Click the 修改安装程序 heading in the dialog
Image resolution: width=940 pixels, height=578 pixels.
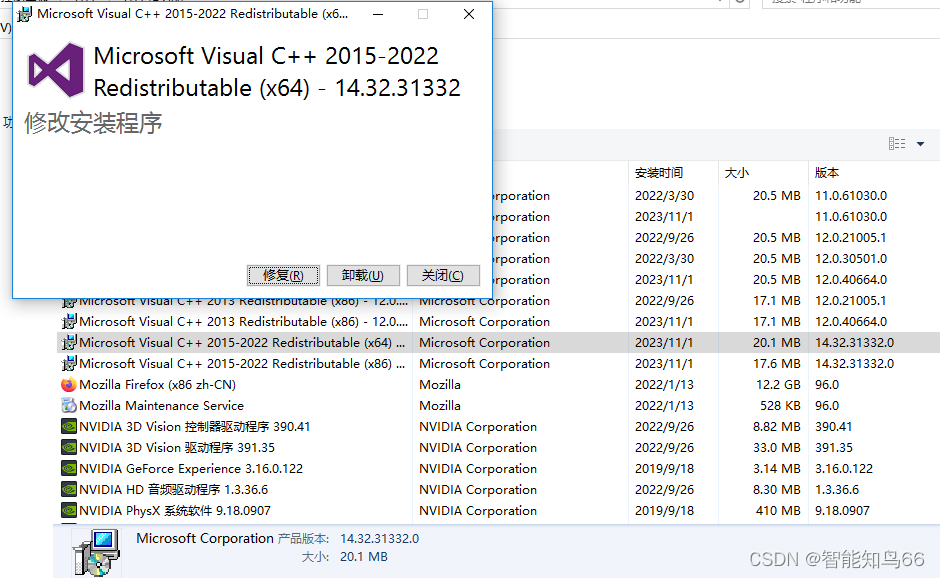point(93,123)
